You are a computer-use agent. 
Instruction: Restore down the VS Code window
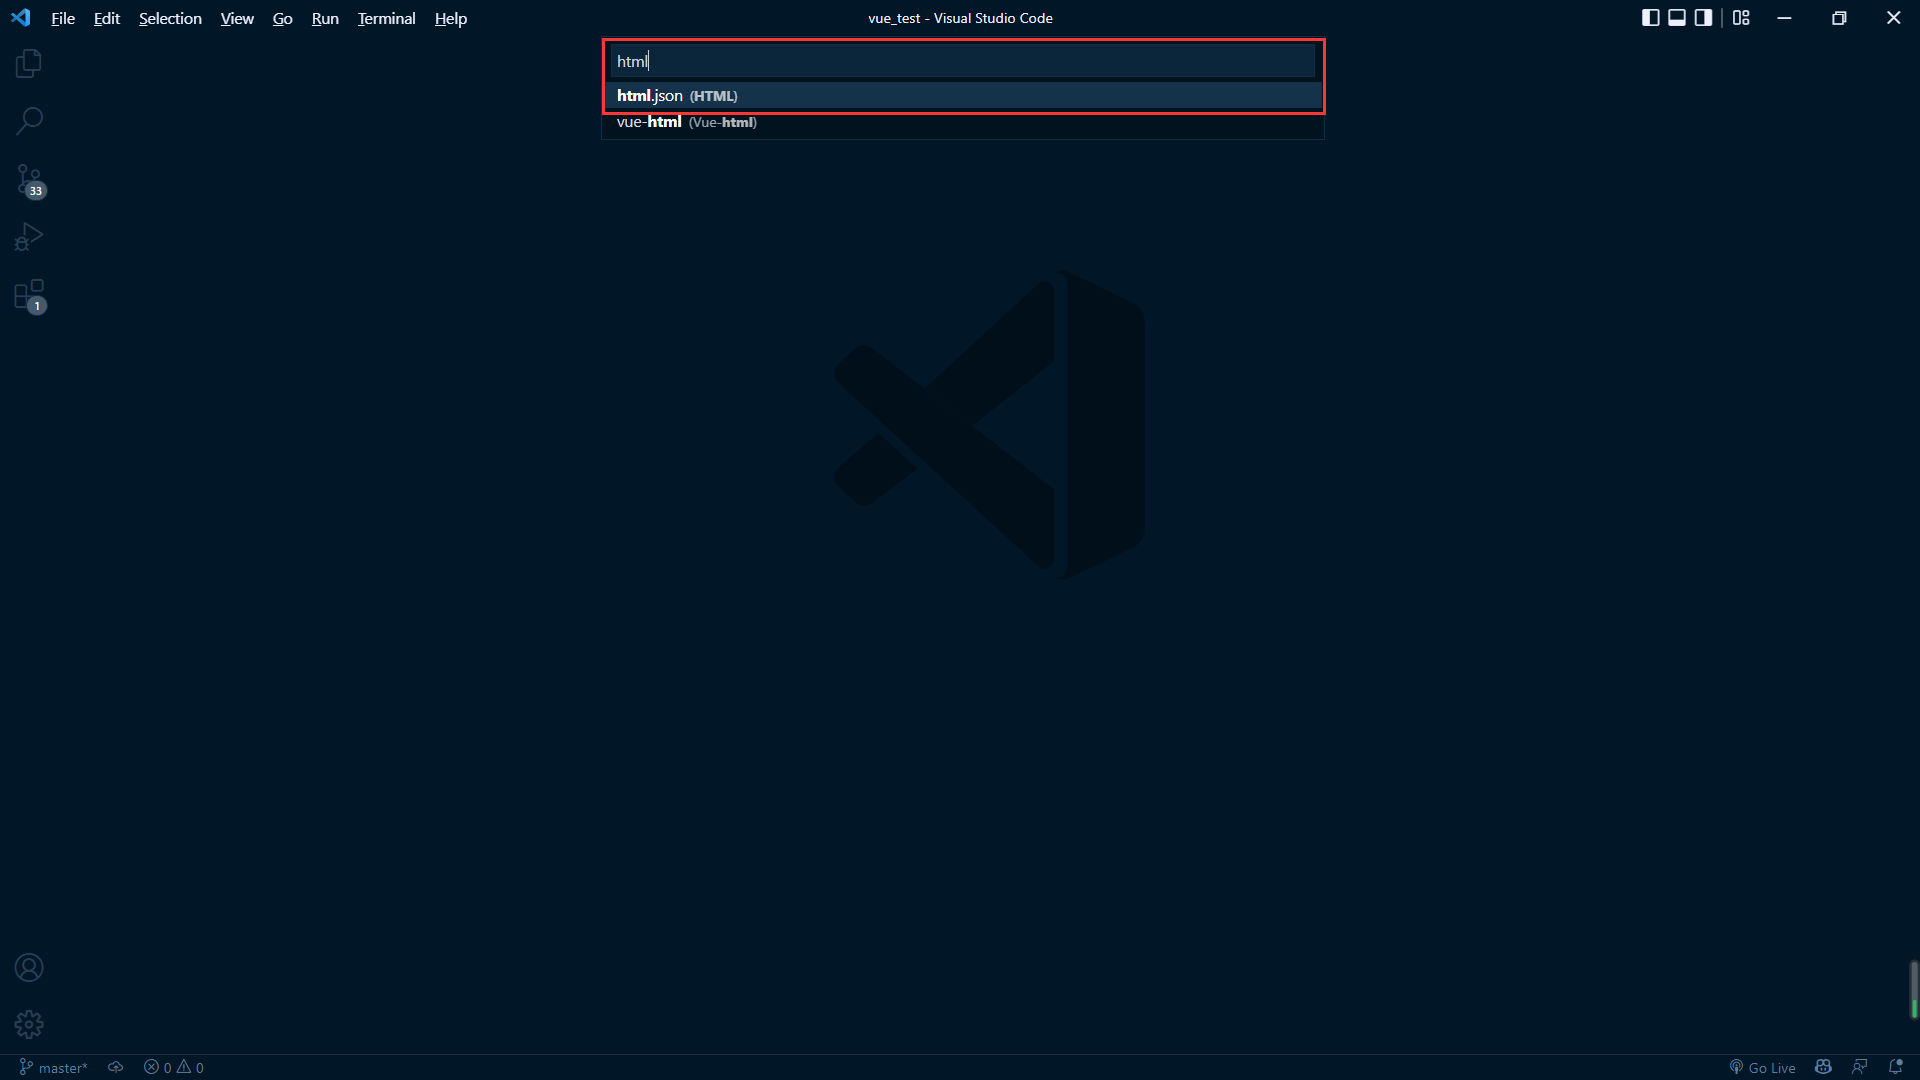point(1839,18)
